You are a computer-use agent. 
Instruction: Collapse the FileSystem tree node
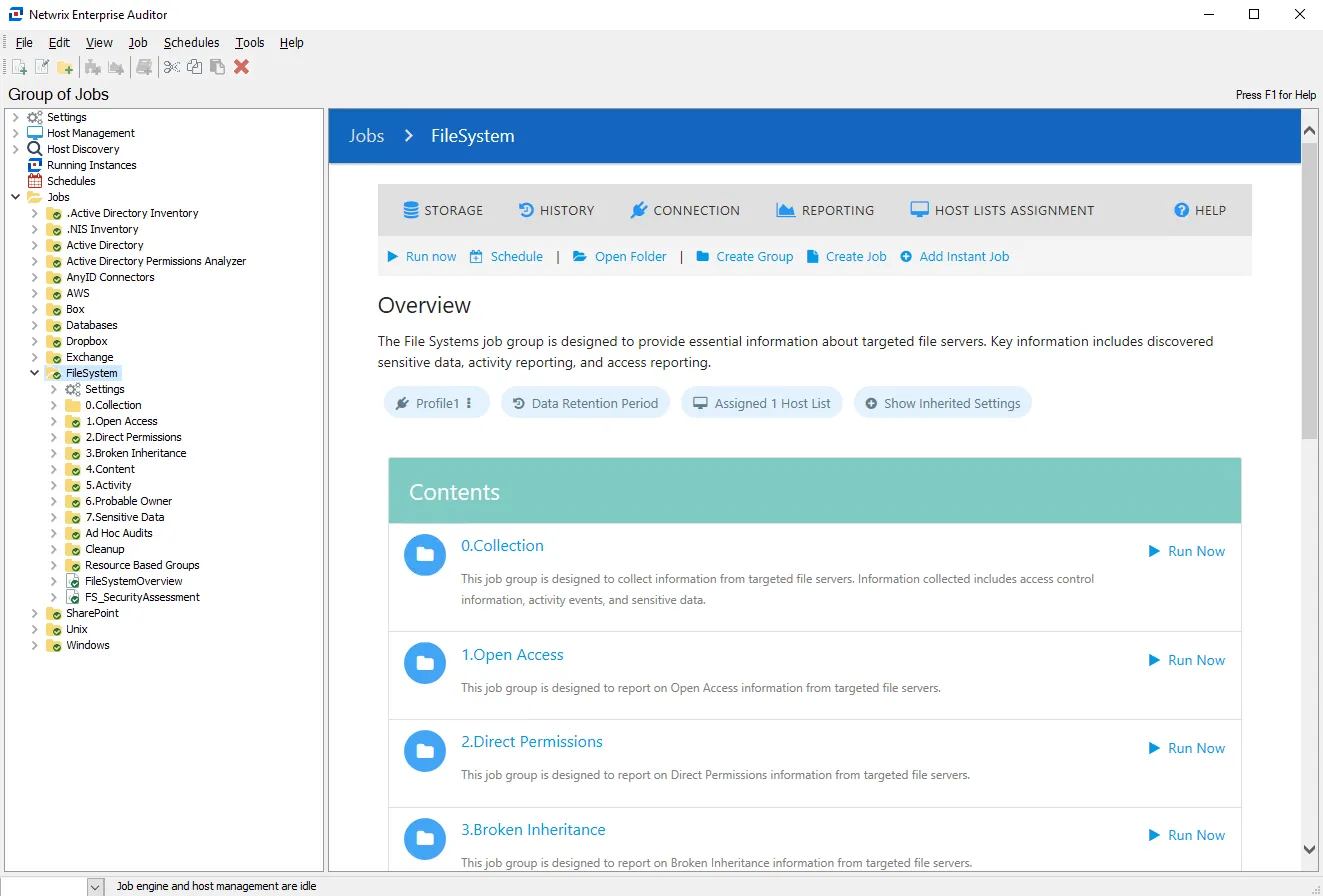tap(35, 373)
